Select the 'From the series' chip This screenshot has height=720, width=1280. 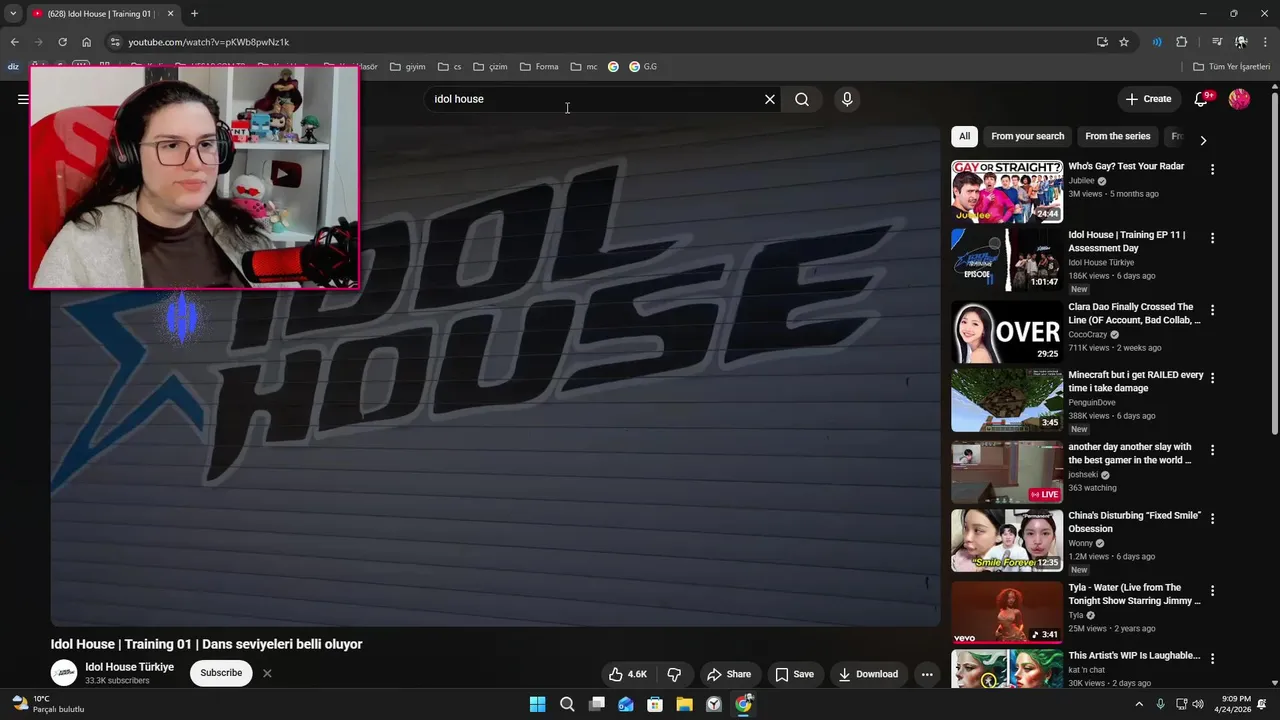coord(1117,136)
